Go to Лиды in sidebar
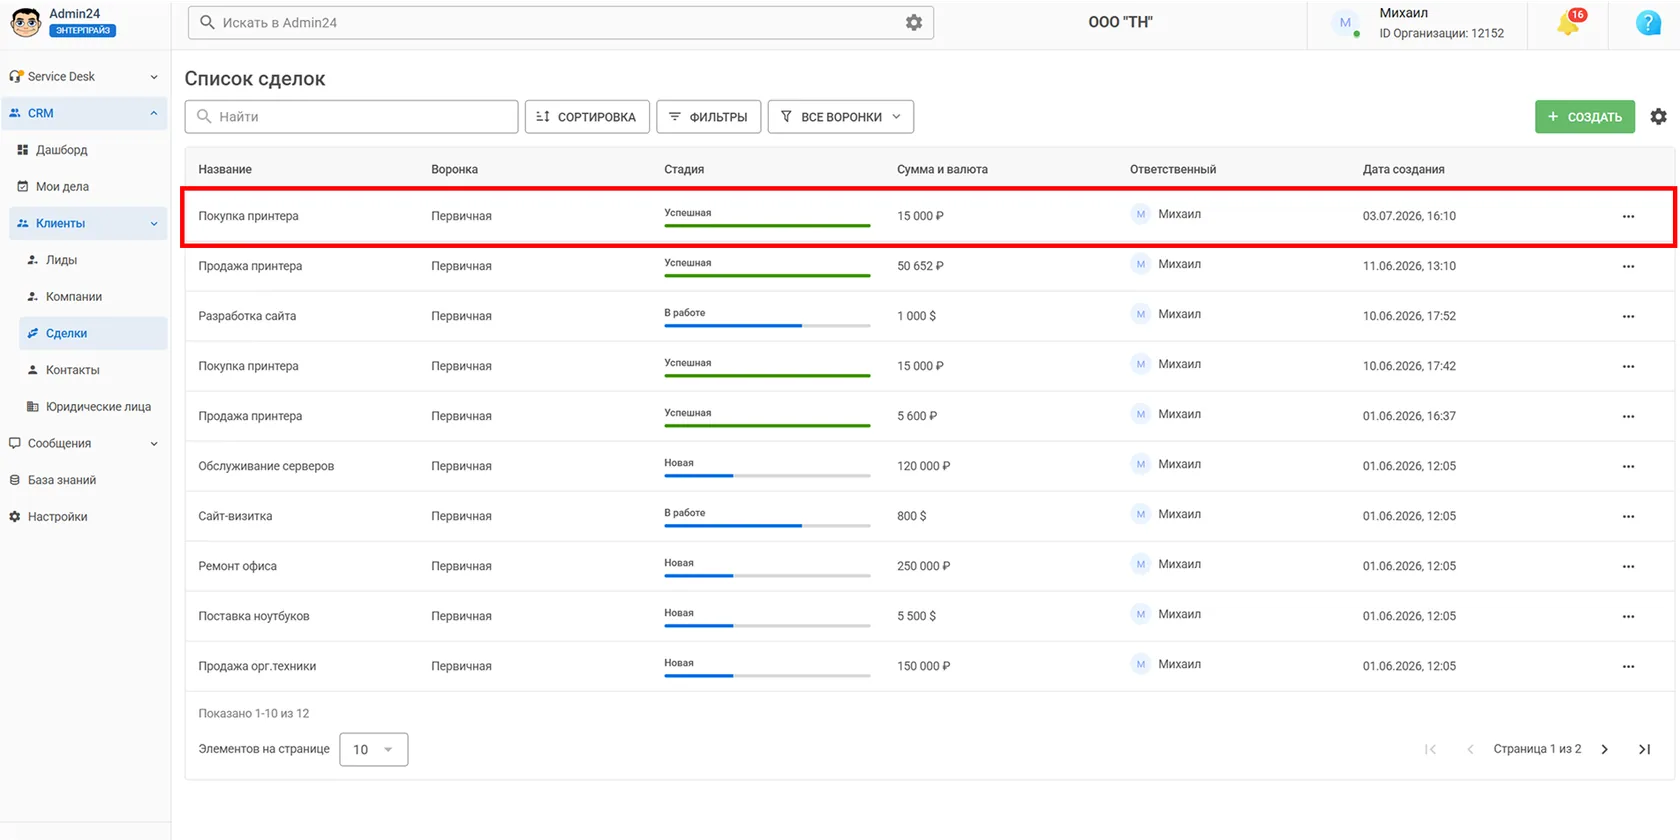 tap(61, 260)
